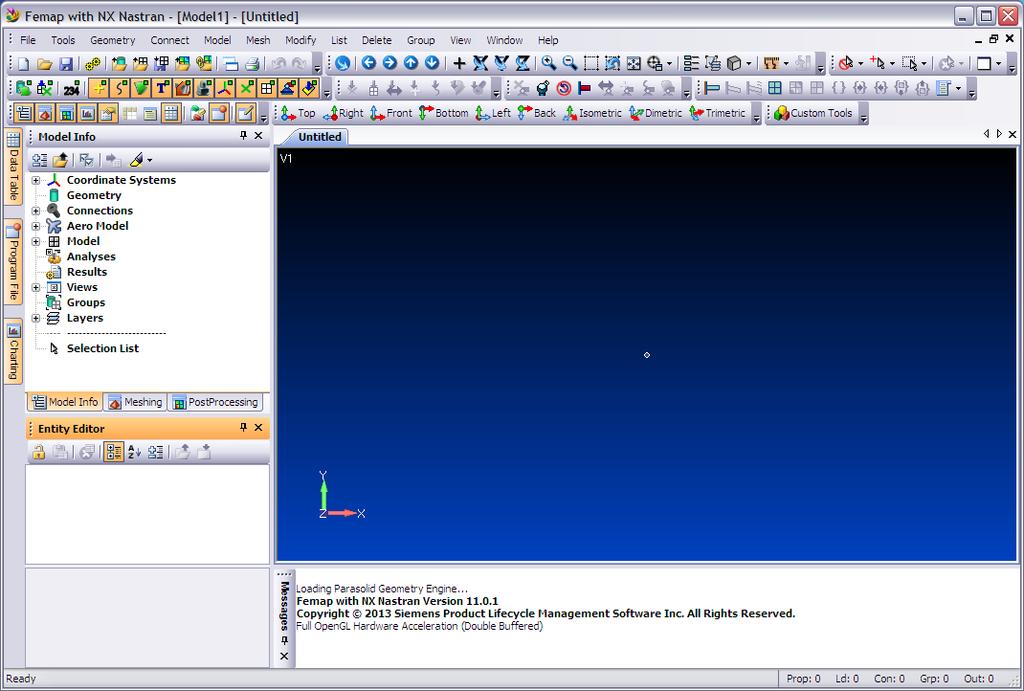Switch to Trimetric view
Viewport: 1024px width, 691px height.
tap(717, 113)
